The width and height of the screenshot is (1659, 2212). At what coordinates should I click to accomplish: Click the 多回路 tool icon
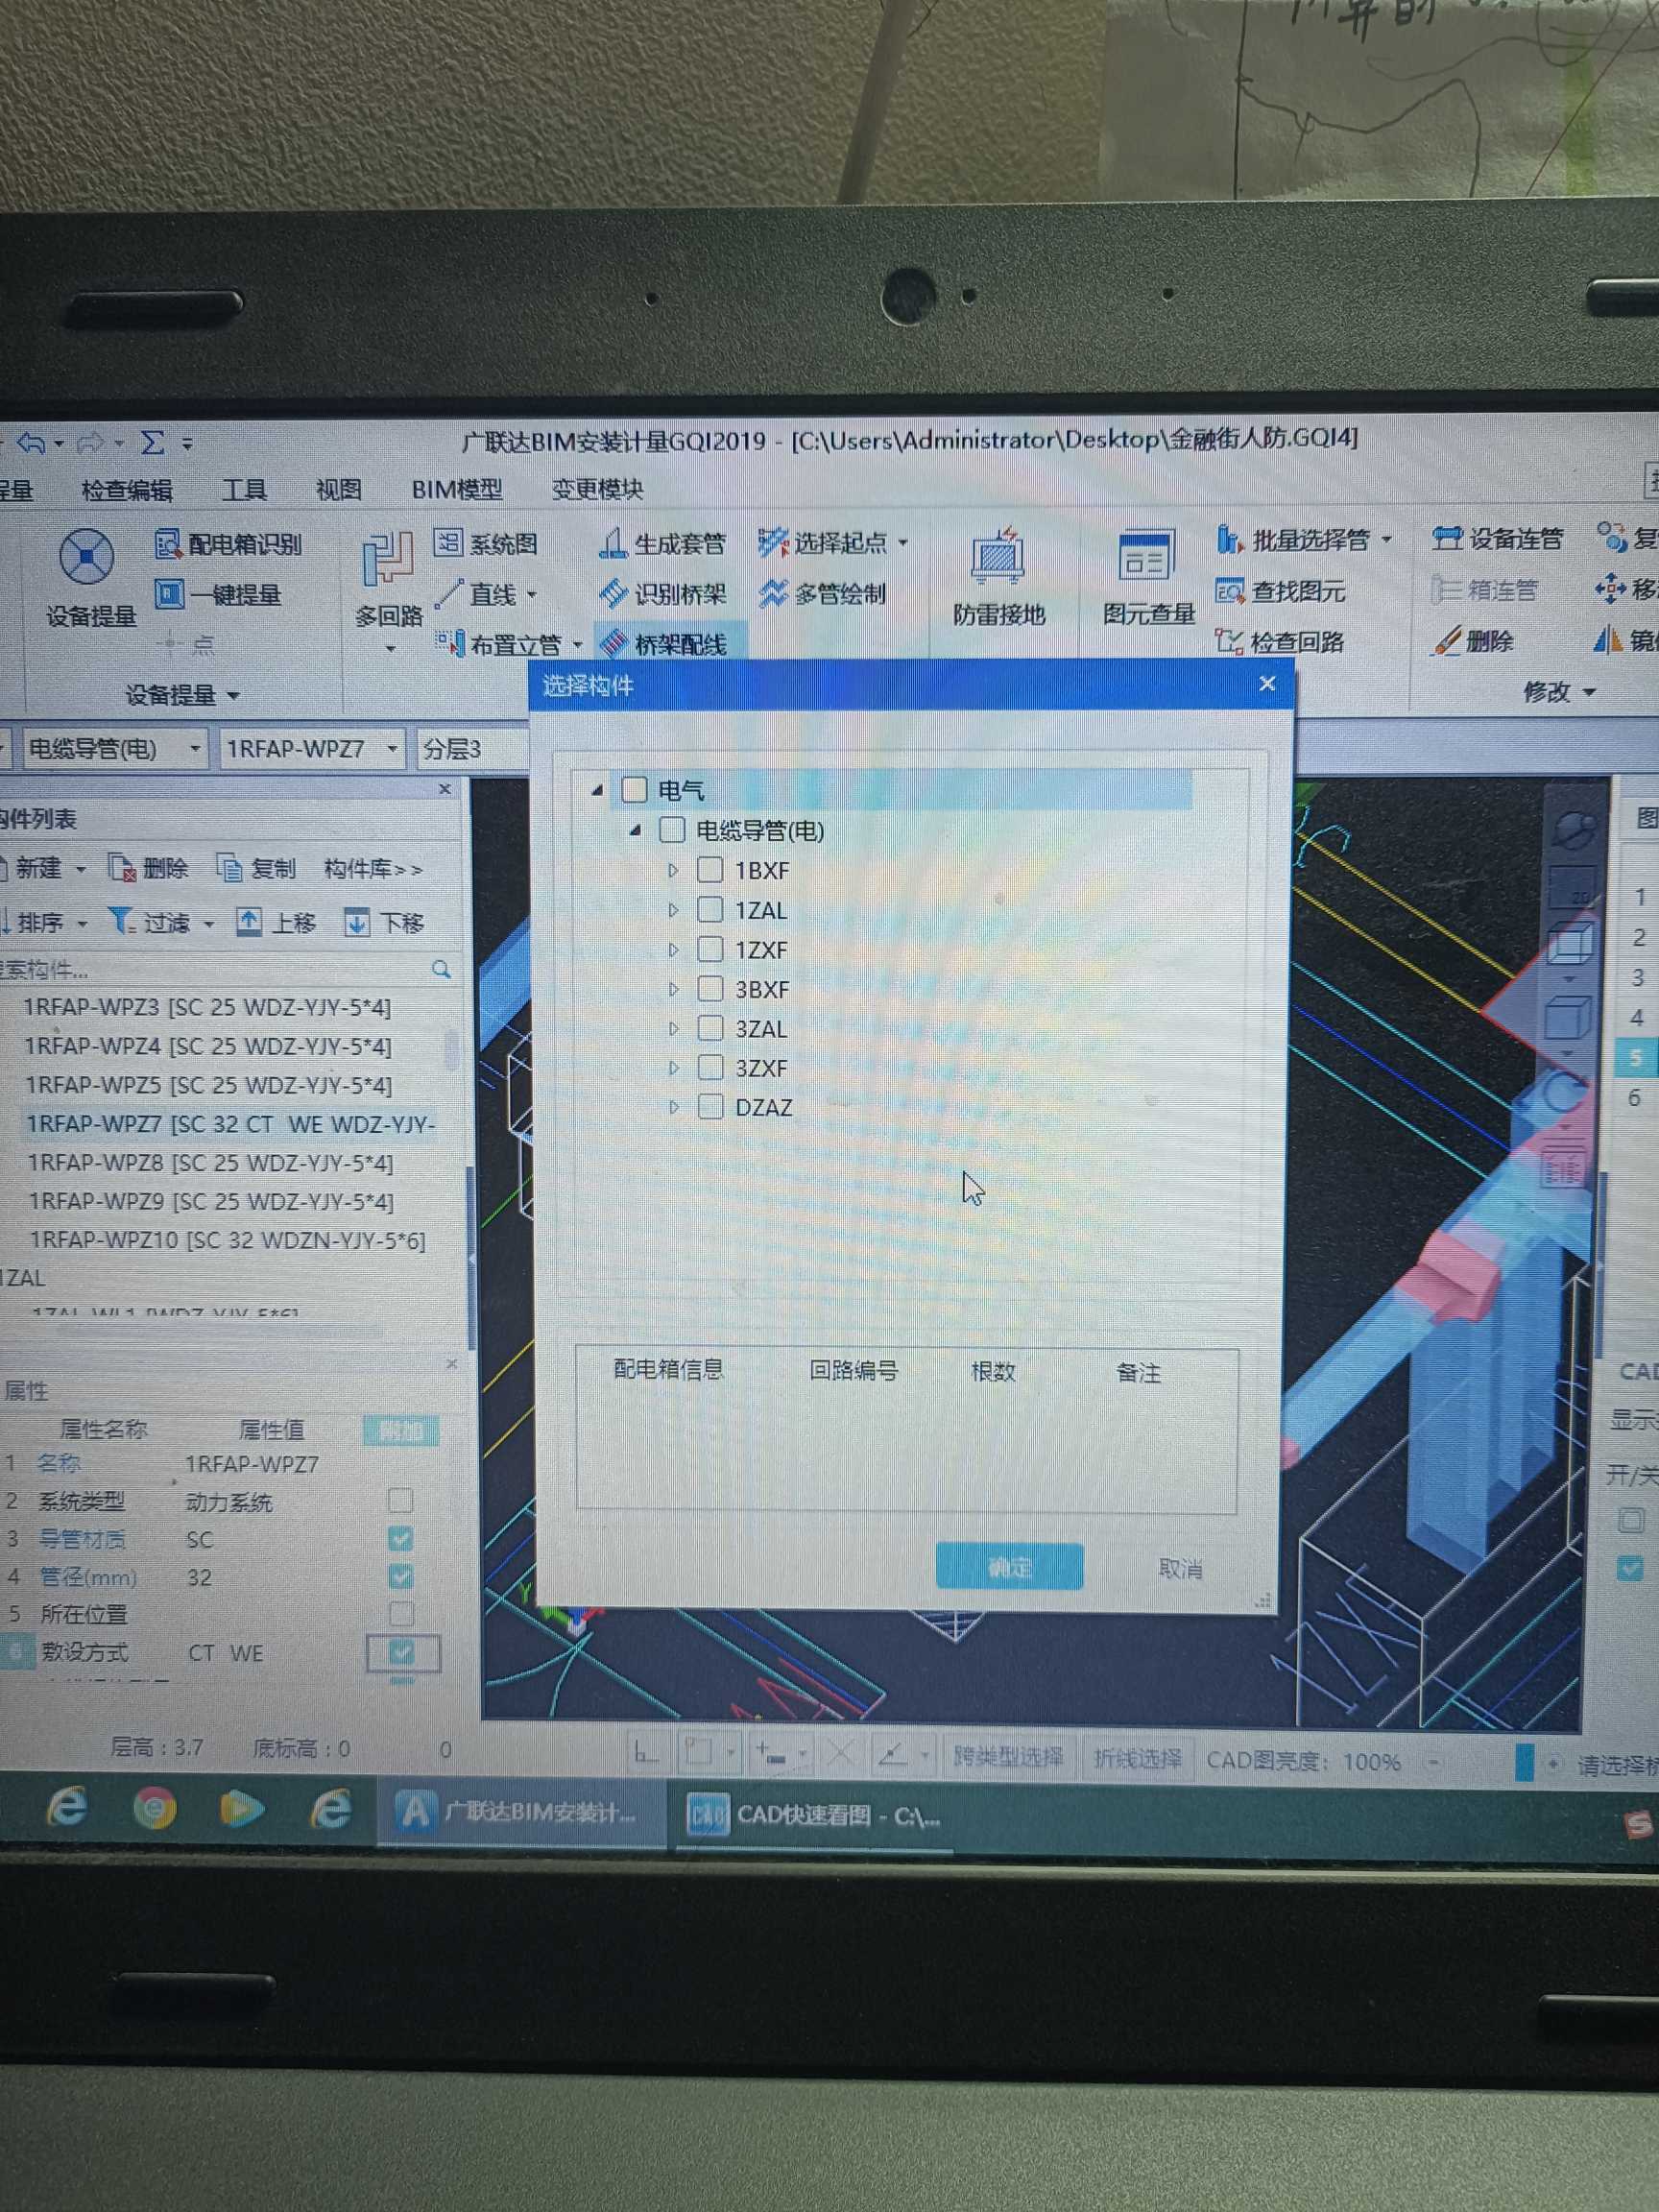(x=388, y=560)
